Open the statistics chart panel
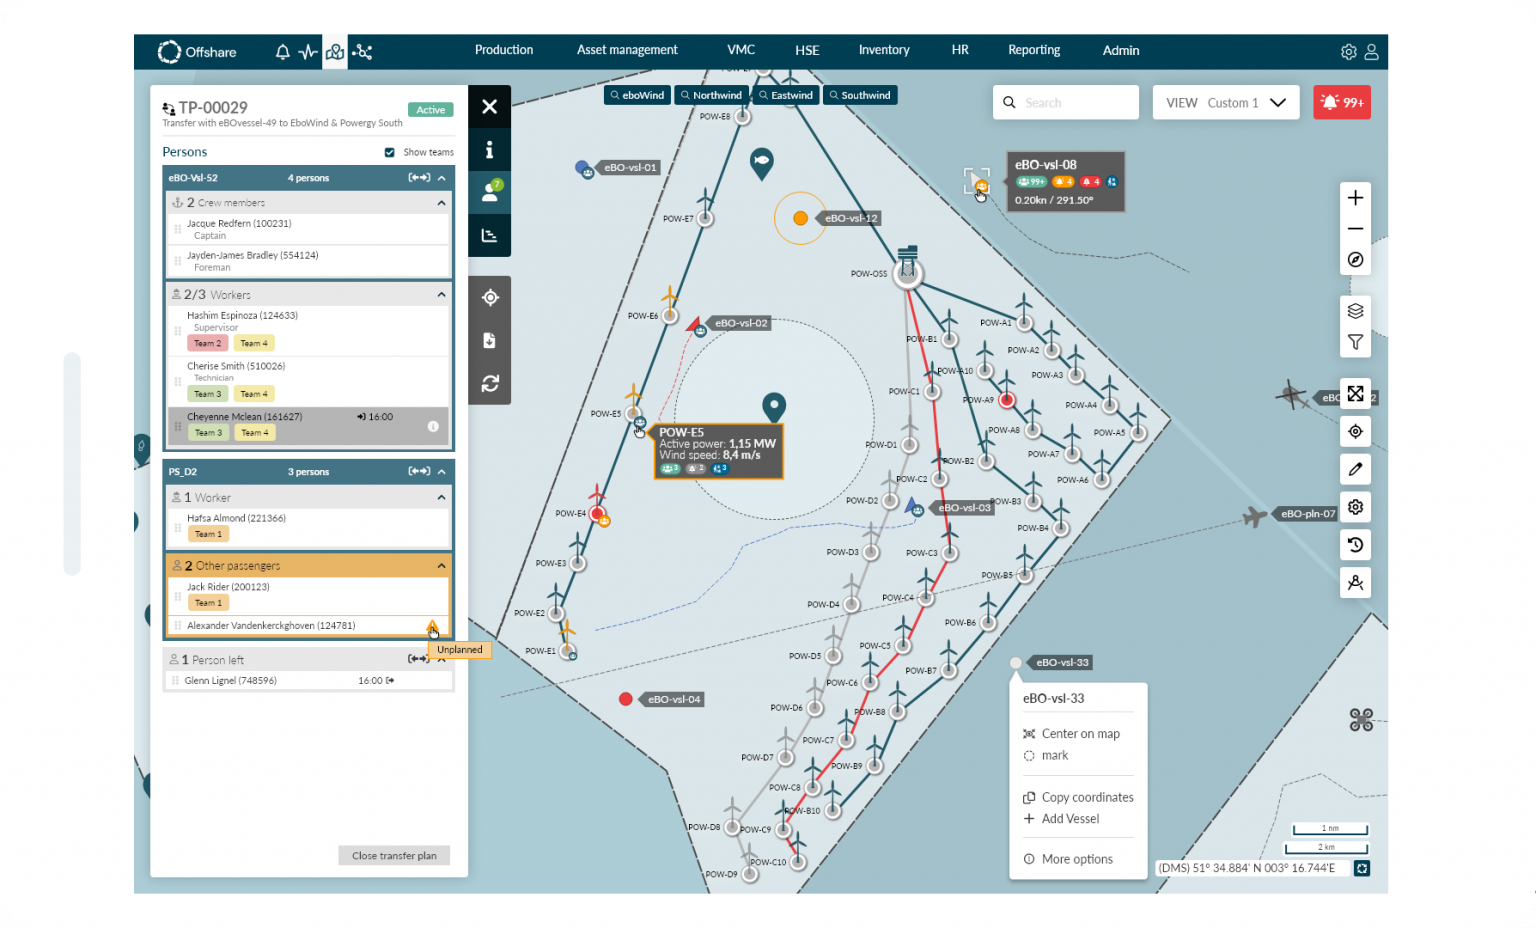The width and height of the screenshot is (1536, 928). click(490, 235)
